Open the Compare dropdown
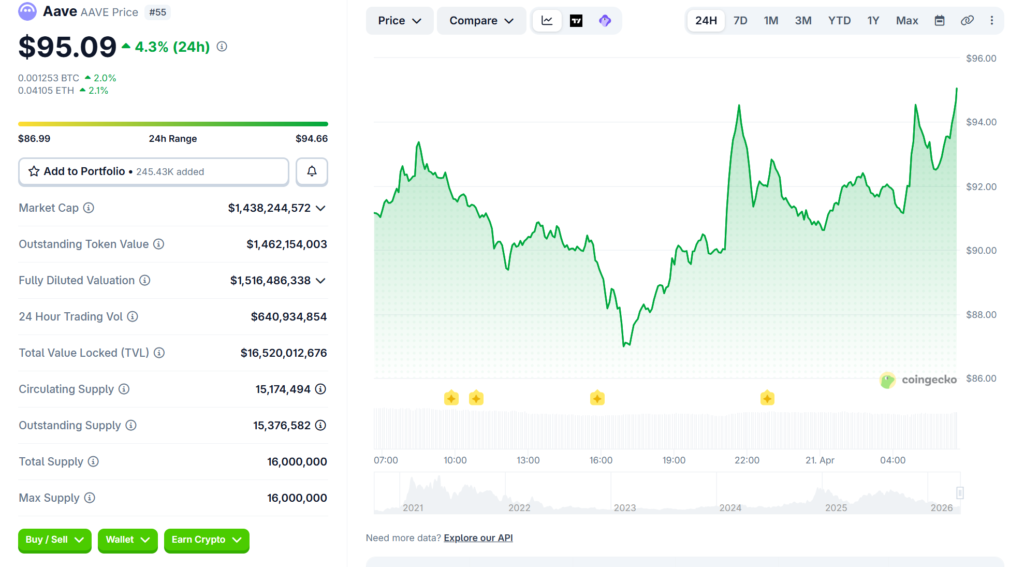The height and width of the screenshot is (567, 1024). pos(481,21)
